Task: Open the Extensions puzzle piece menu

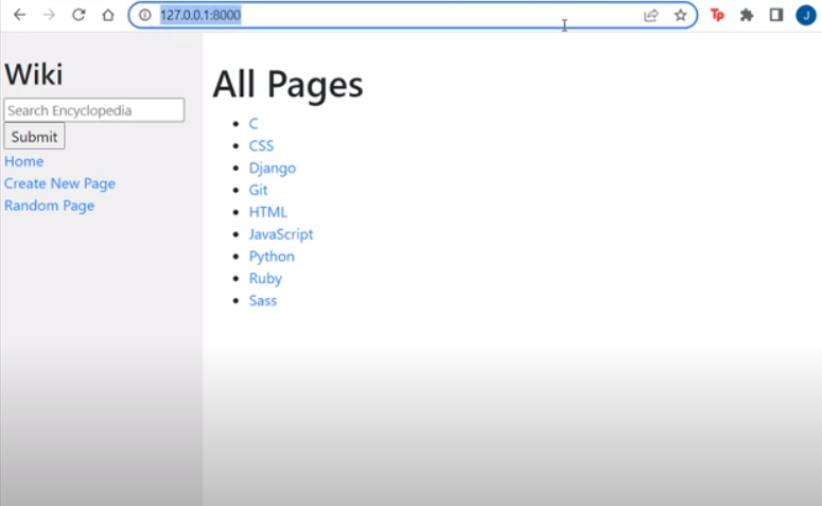Action: [x=747, y=15]
